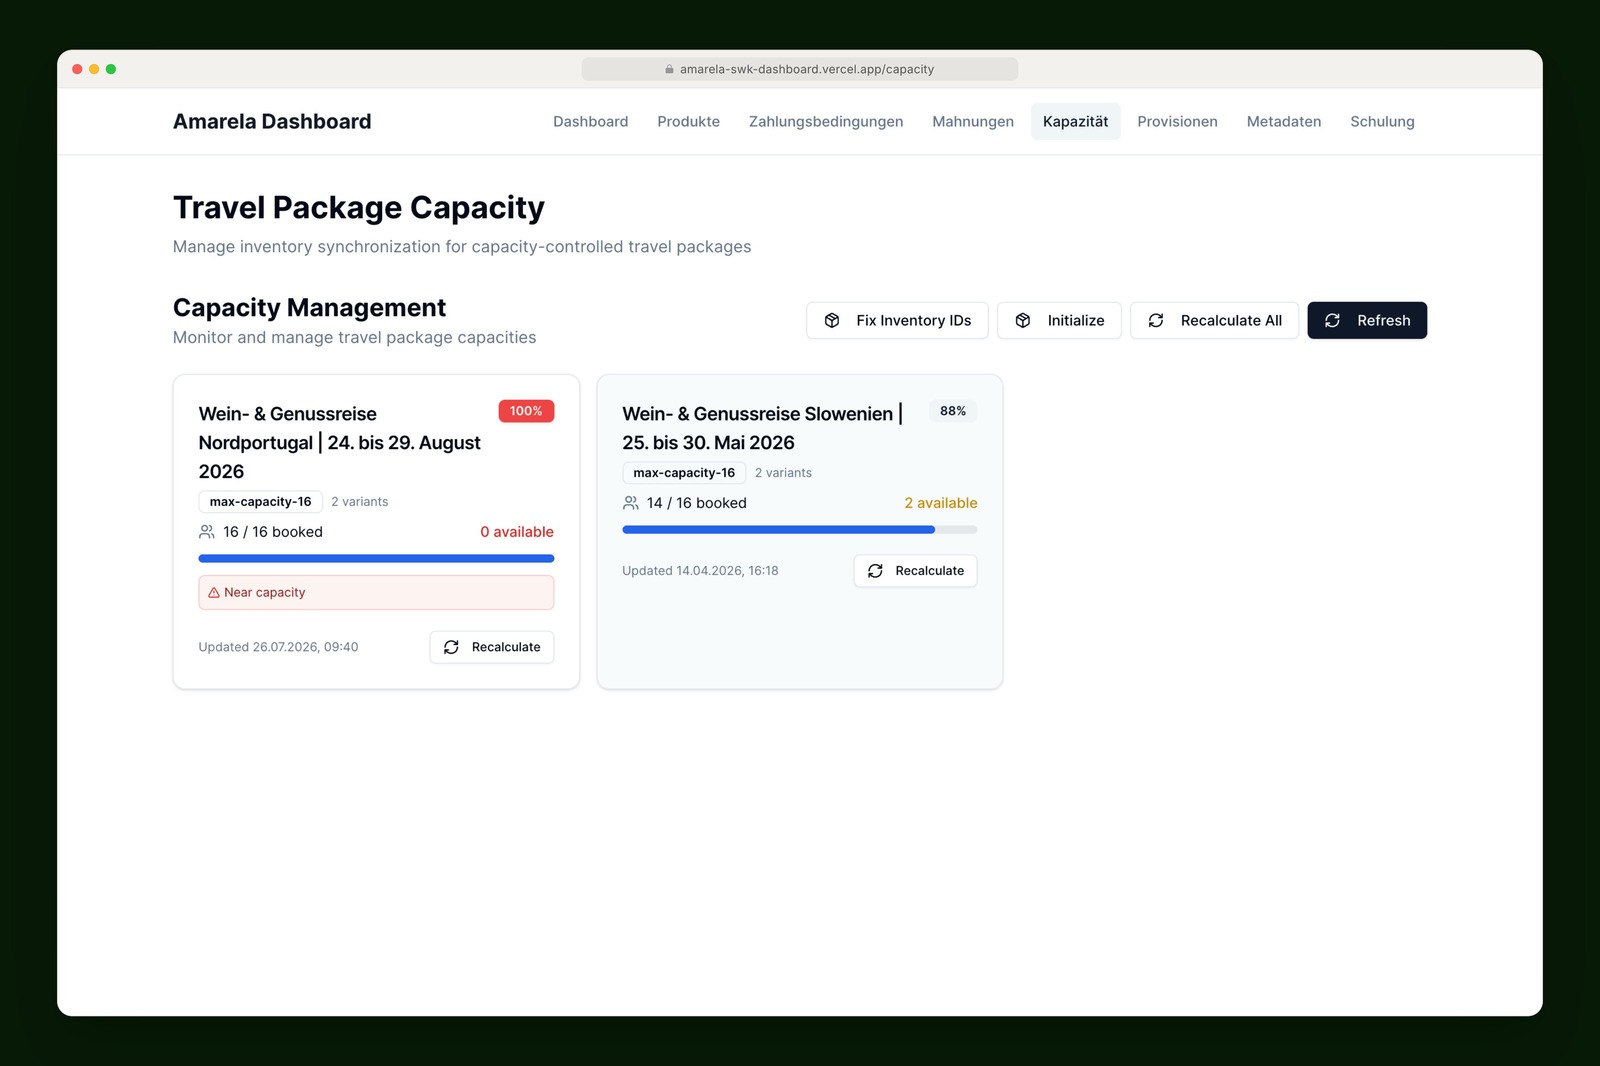Click the Nordportugal card title
1600x1066 pixels.
340,442
